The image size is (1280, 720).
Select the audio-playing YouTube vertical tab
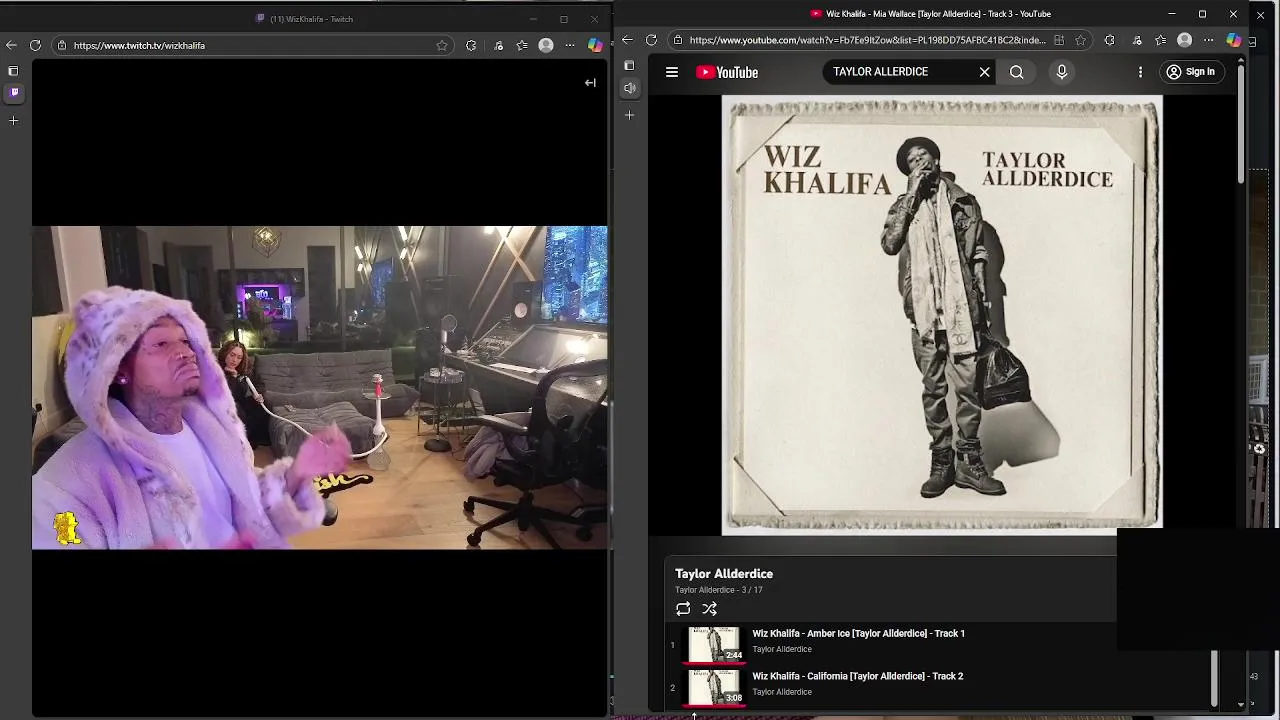pyautogui.click(x=630, y=88)
